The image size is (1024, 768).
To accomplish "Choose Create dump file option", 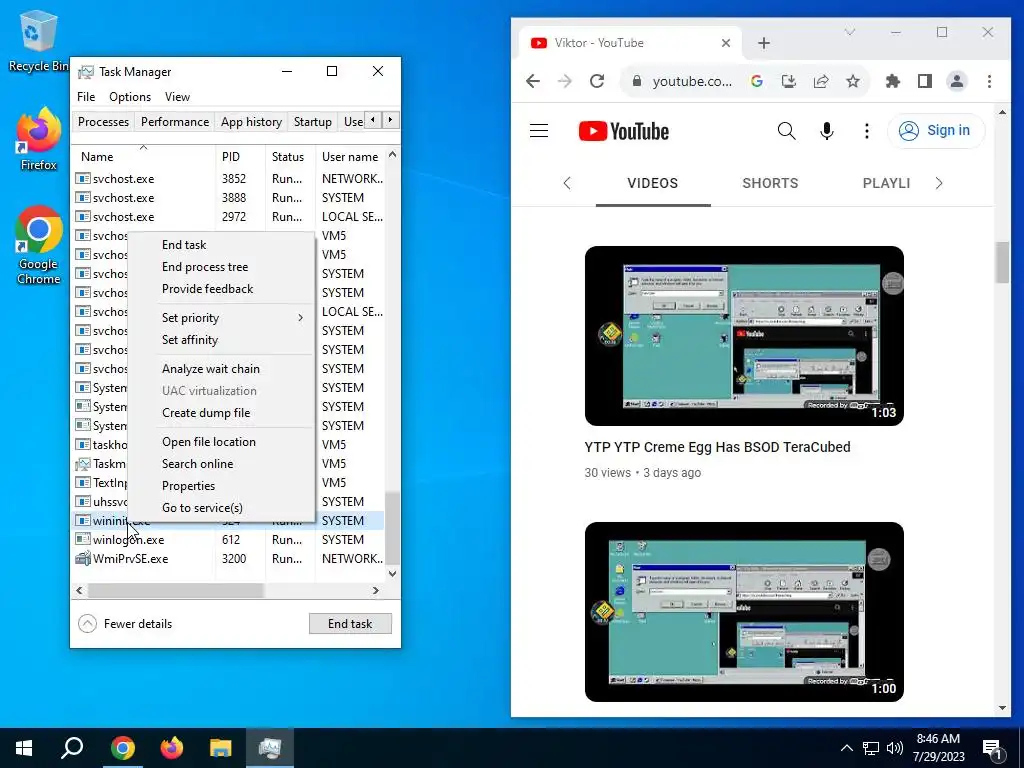I will point(206,413).
